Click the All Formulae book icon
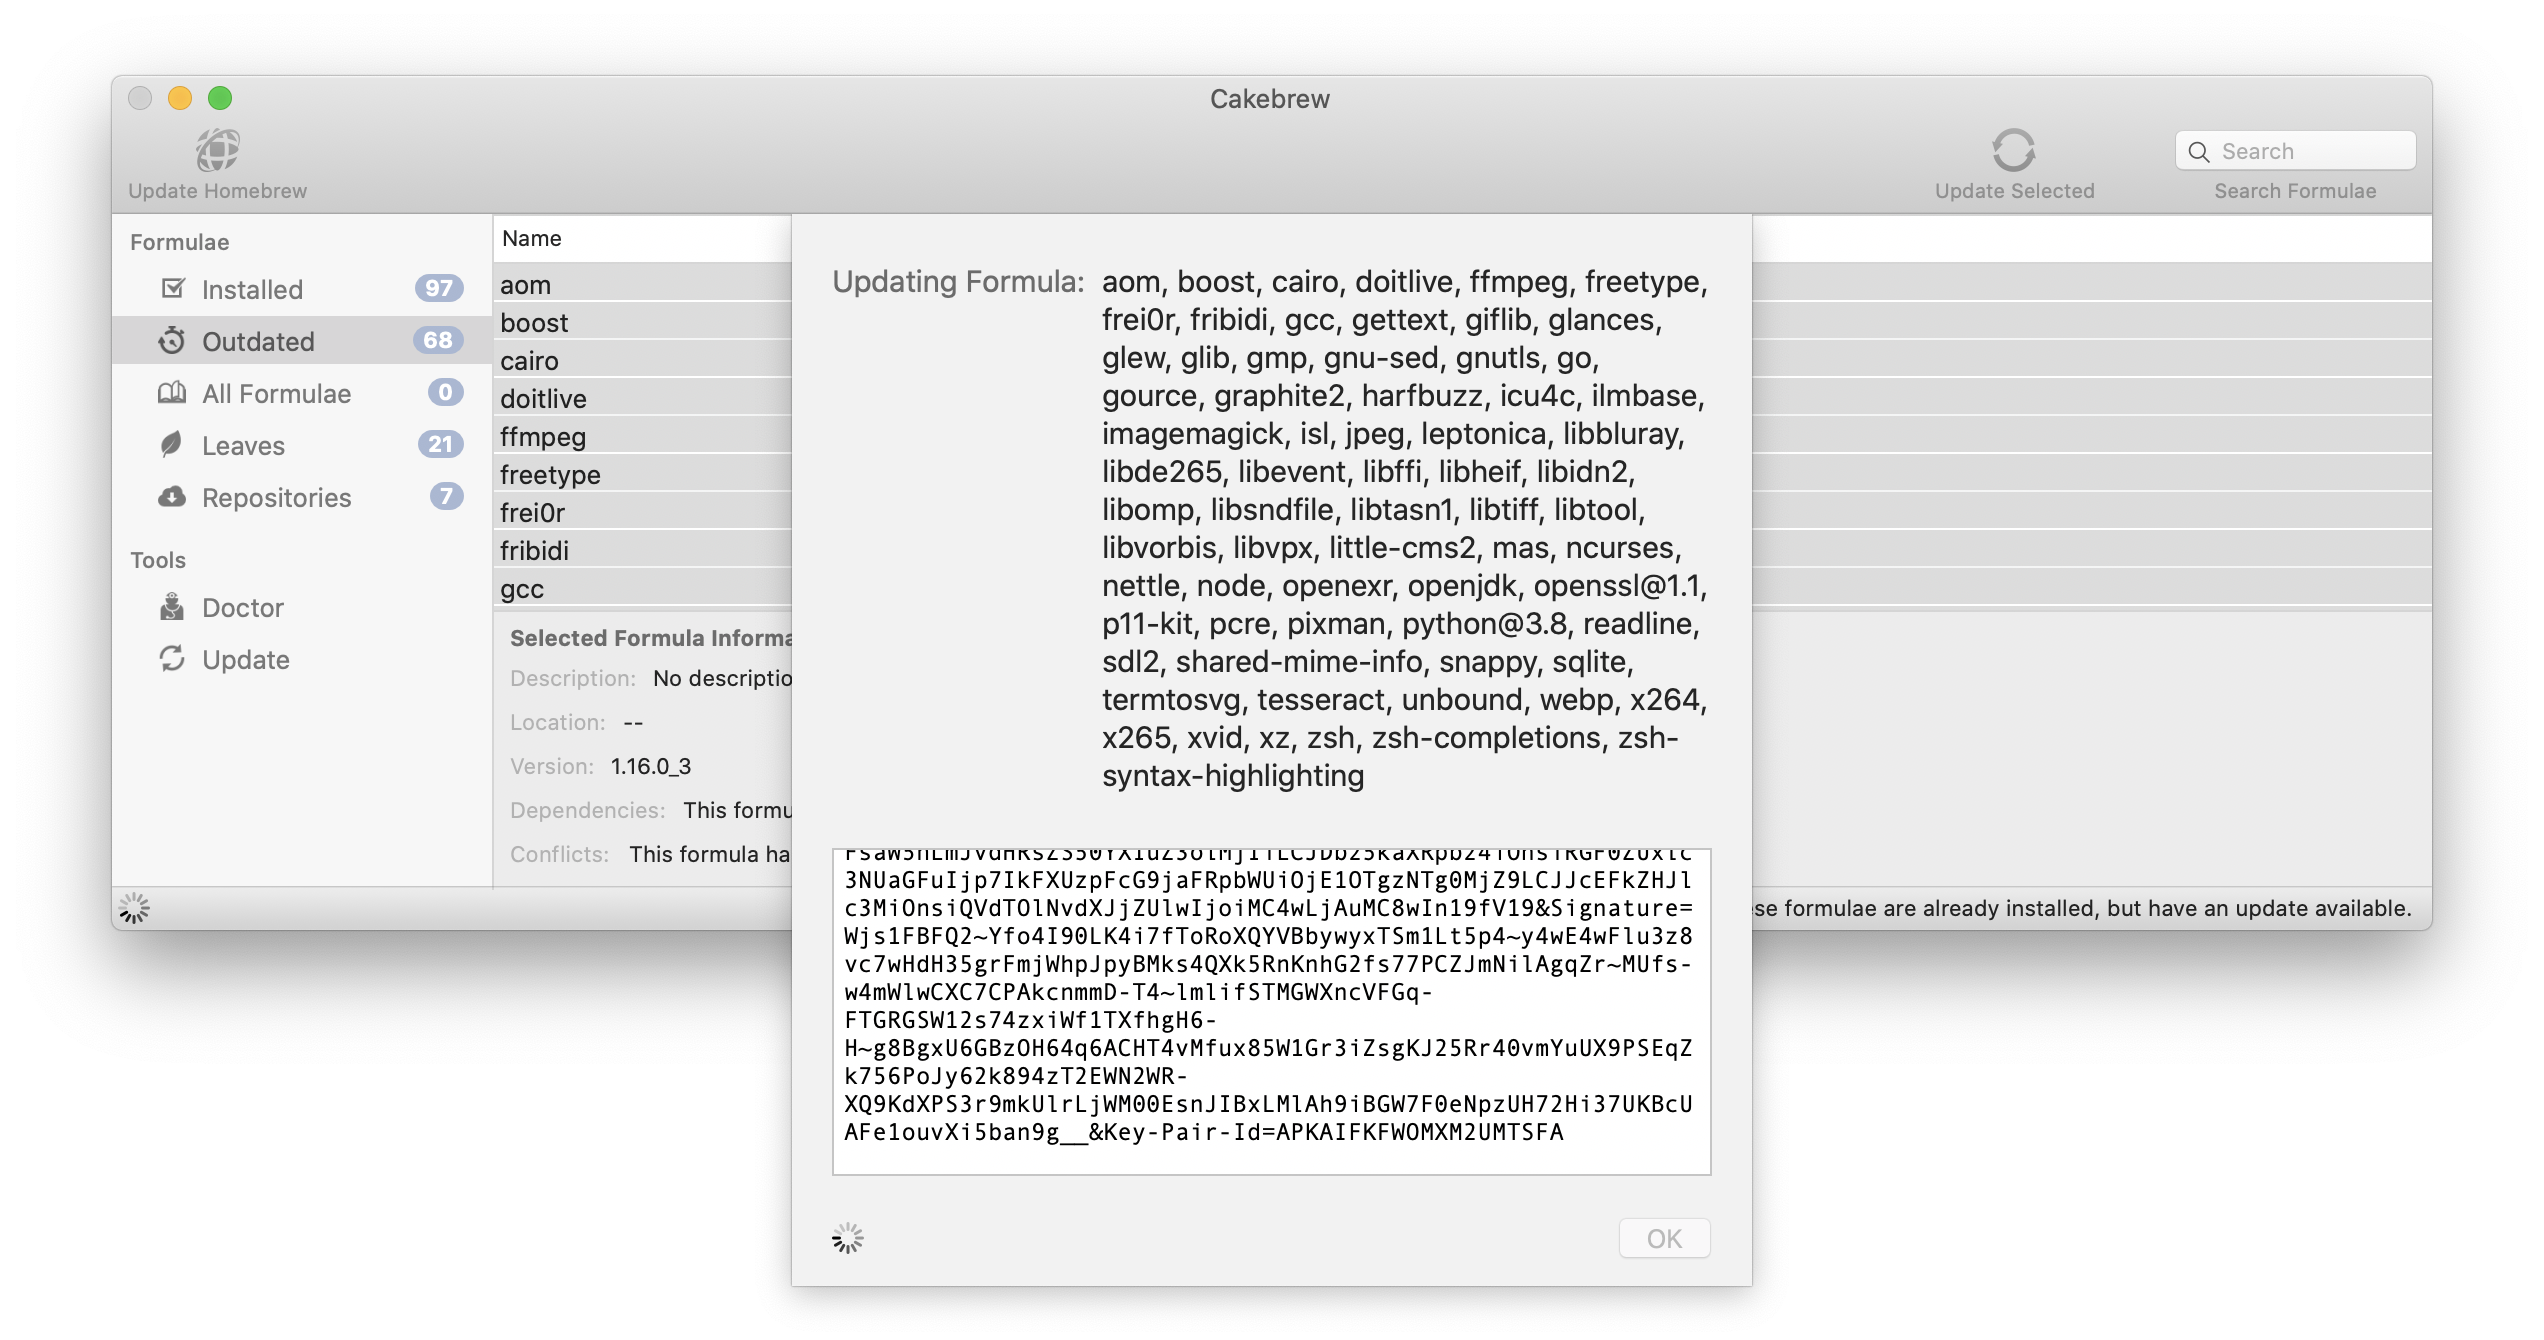 click(172, 392)
